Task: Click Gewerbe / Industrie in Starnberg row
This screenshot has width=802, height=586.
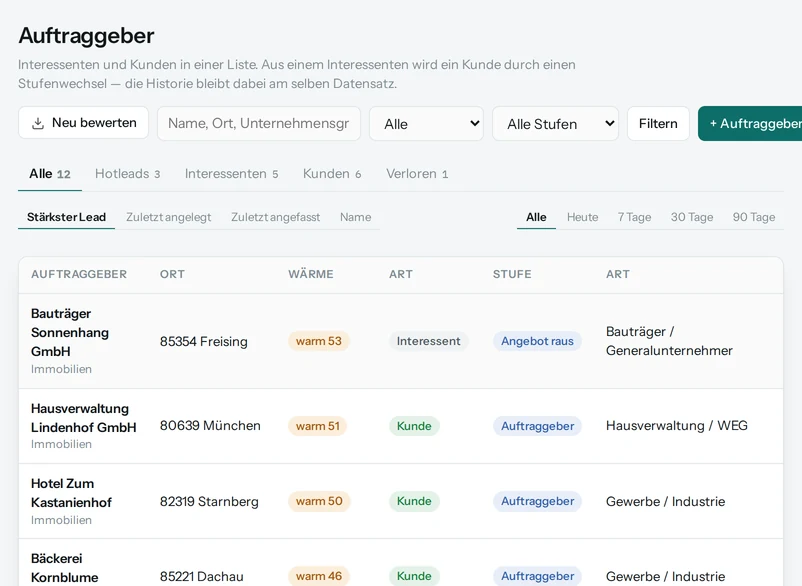Action: coord(665,501)
